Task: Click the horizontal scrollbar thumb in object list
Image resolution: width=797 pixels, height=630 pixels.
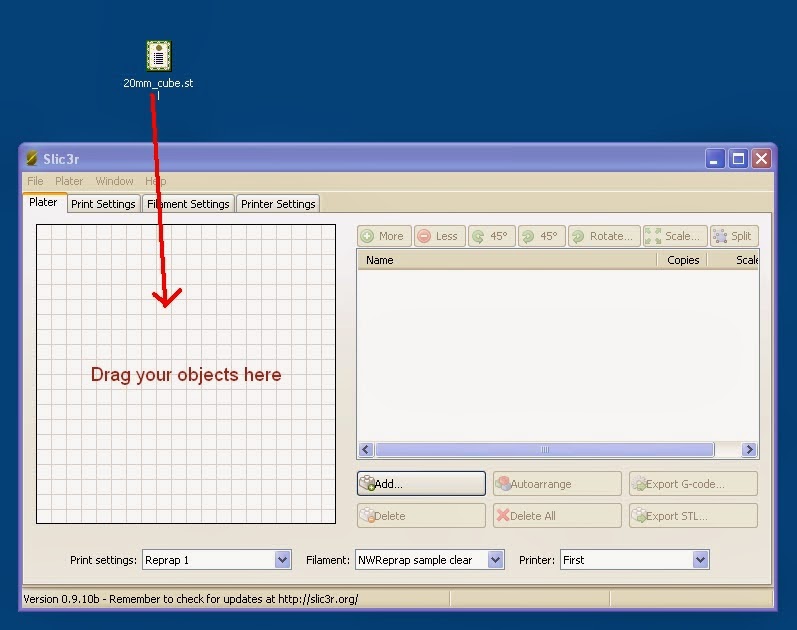Action: (545, 449)
